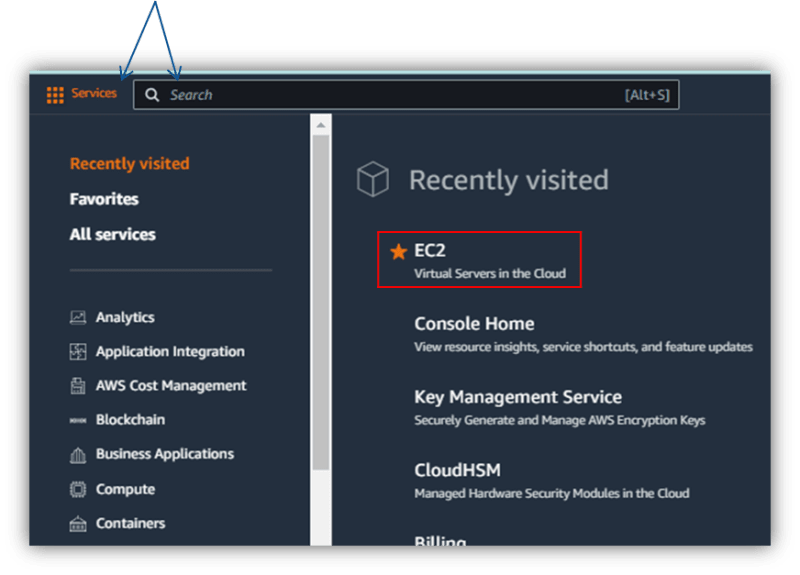The width and height of the screenshot is (800, 575).
Task: Open the CloudHSM service
Action: pyautogui.click(x=457, y=470)
